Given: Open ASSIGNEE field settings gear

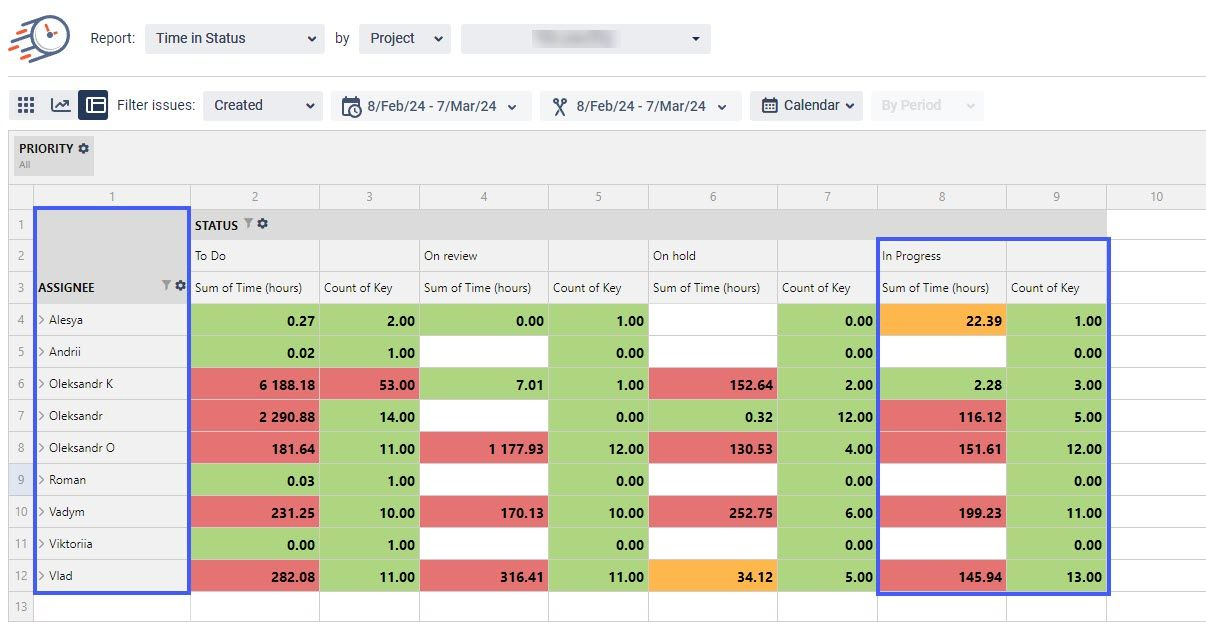Looking at the screenshot, I should point(181,286).
